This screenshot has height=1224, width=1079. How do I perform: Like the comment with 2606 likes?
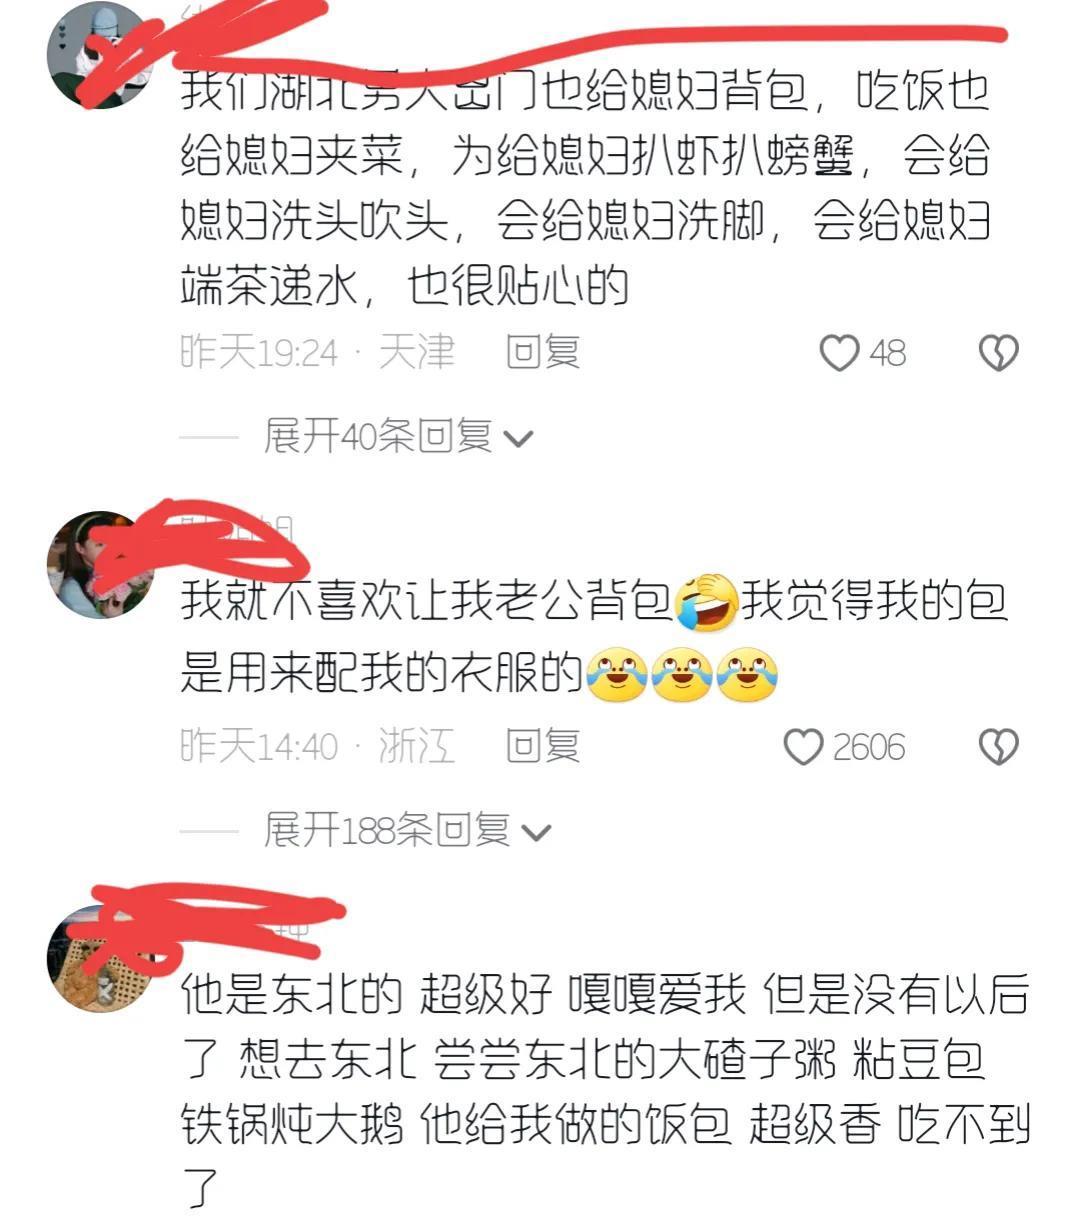point(803,747)
